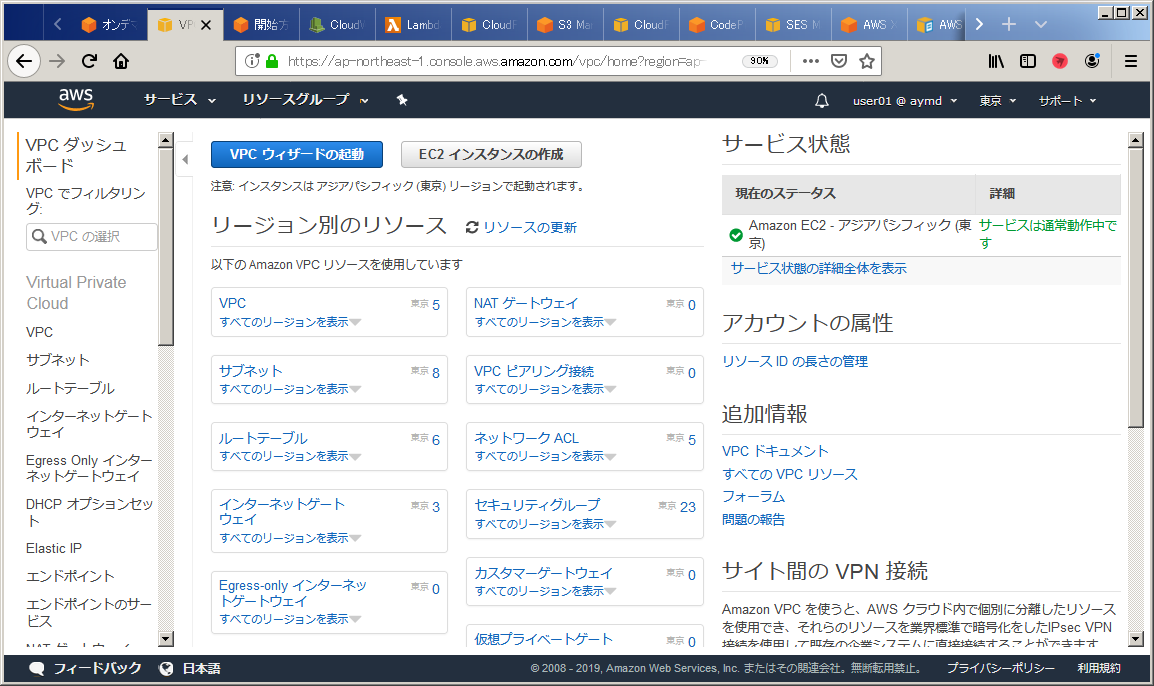The width and height of the screenshot is (1154, 686).
Task: Open リソース ID の長さの管理 link
Action: coord(795,361)
